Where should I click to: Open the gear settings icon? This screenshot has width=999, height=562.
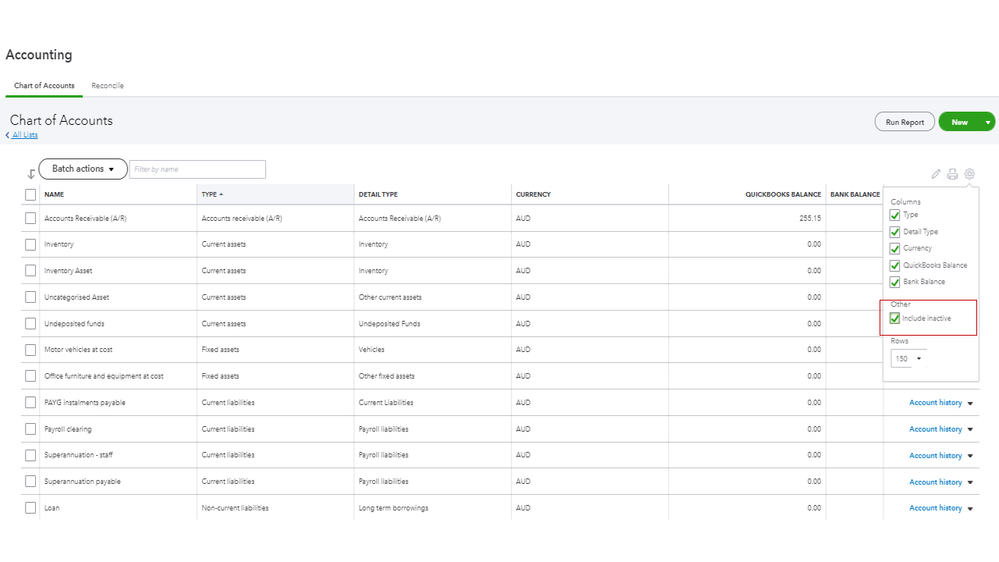pos(969,174)
